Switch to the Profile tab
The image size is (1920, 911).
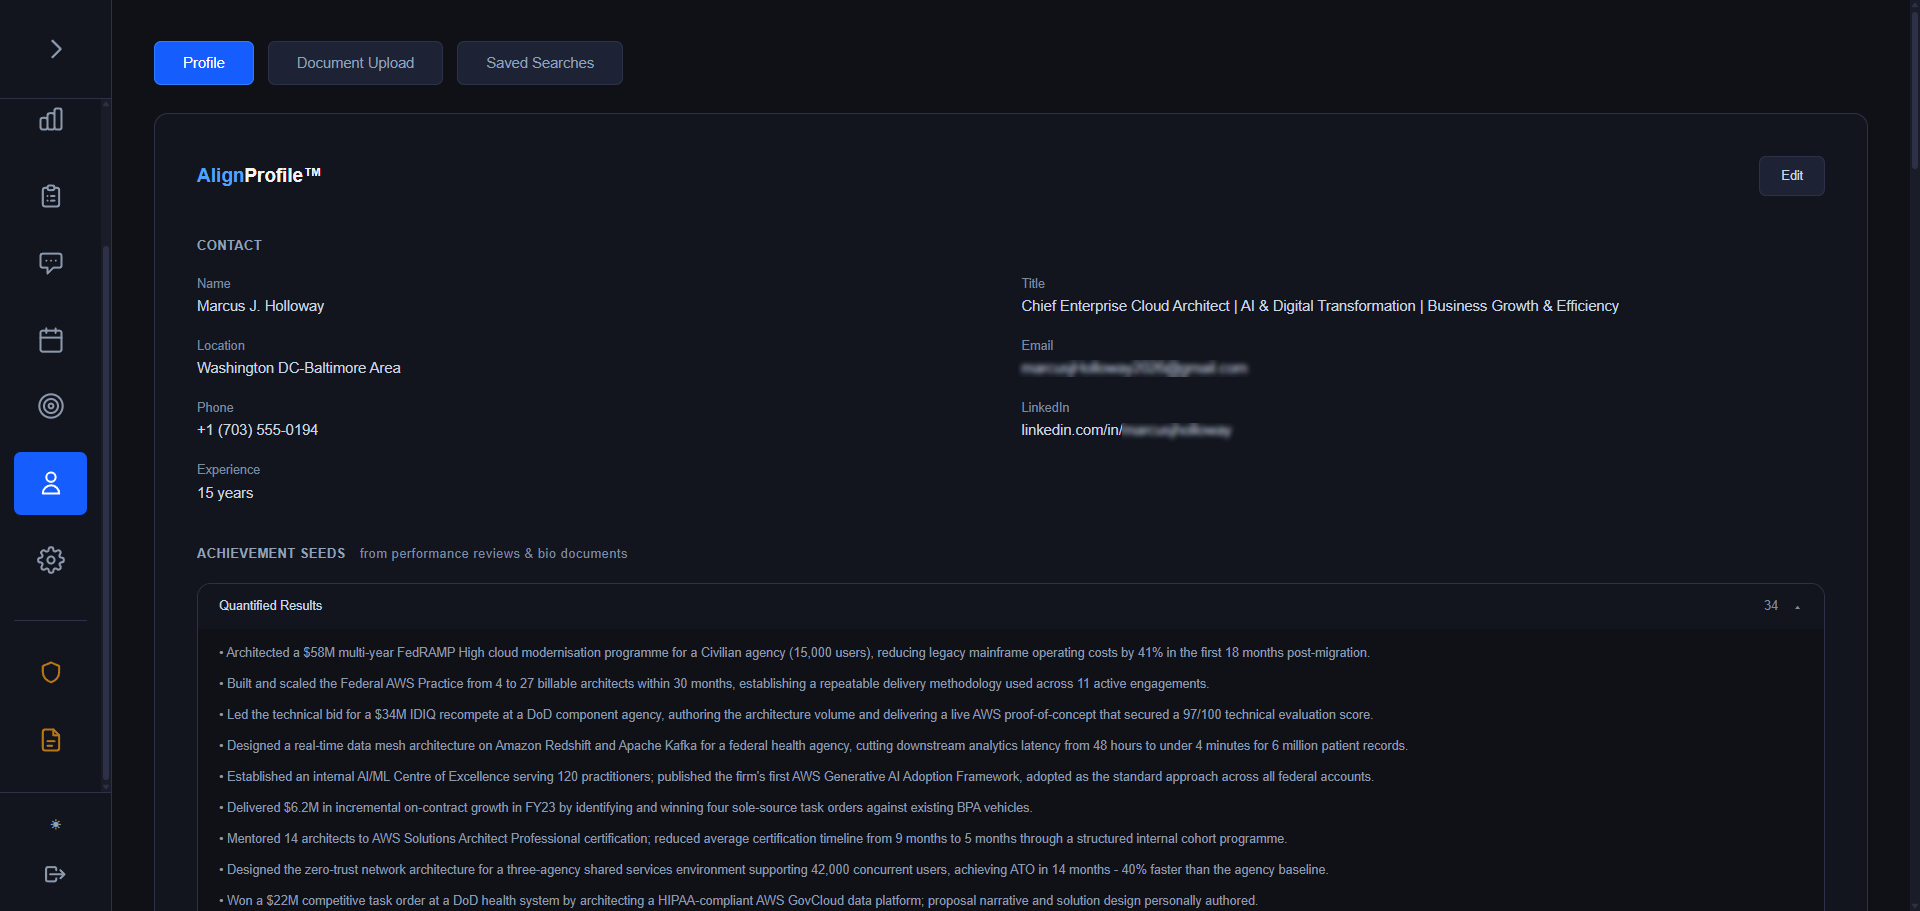coord(204,63)
